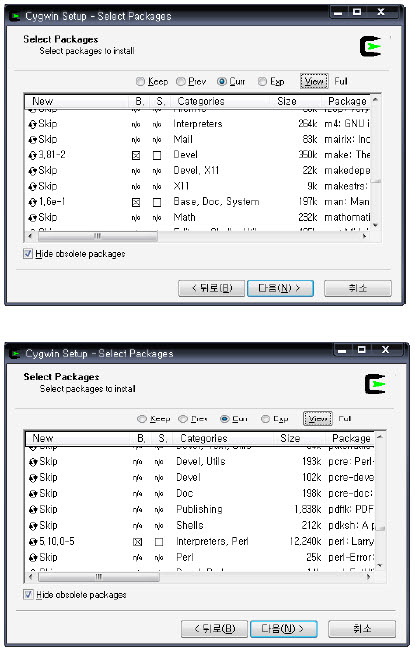Click the 다음(N) next button in lower window
The image size is (415, 654).
click(283, 629)
